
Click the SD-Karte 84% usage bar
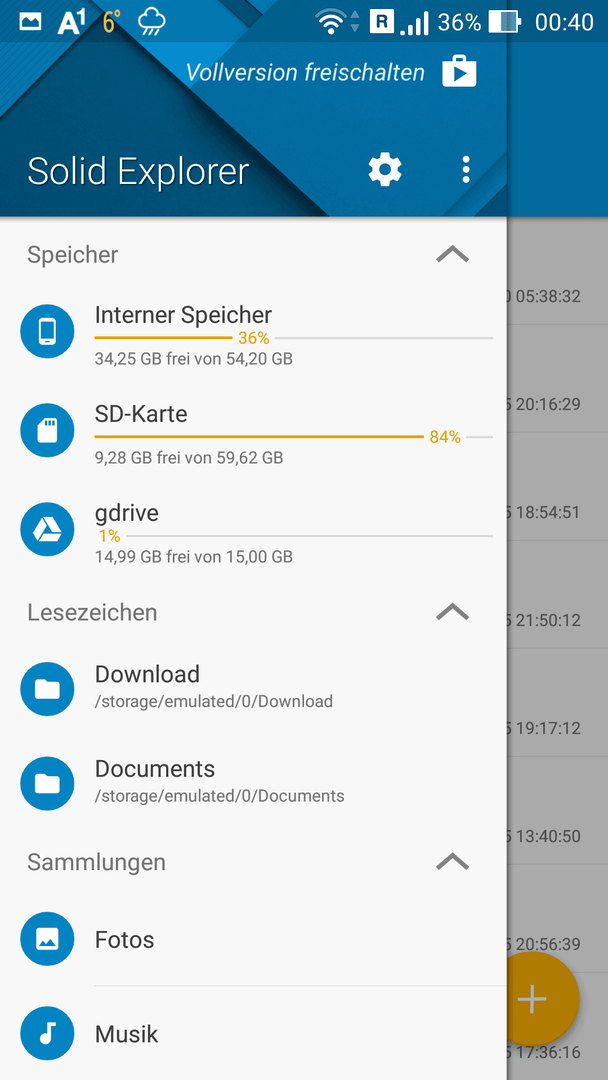[293, 437]
